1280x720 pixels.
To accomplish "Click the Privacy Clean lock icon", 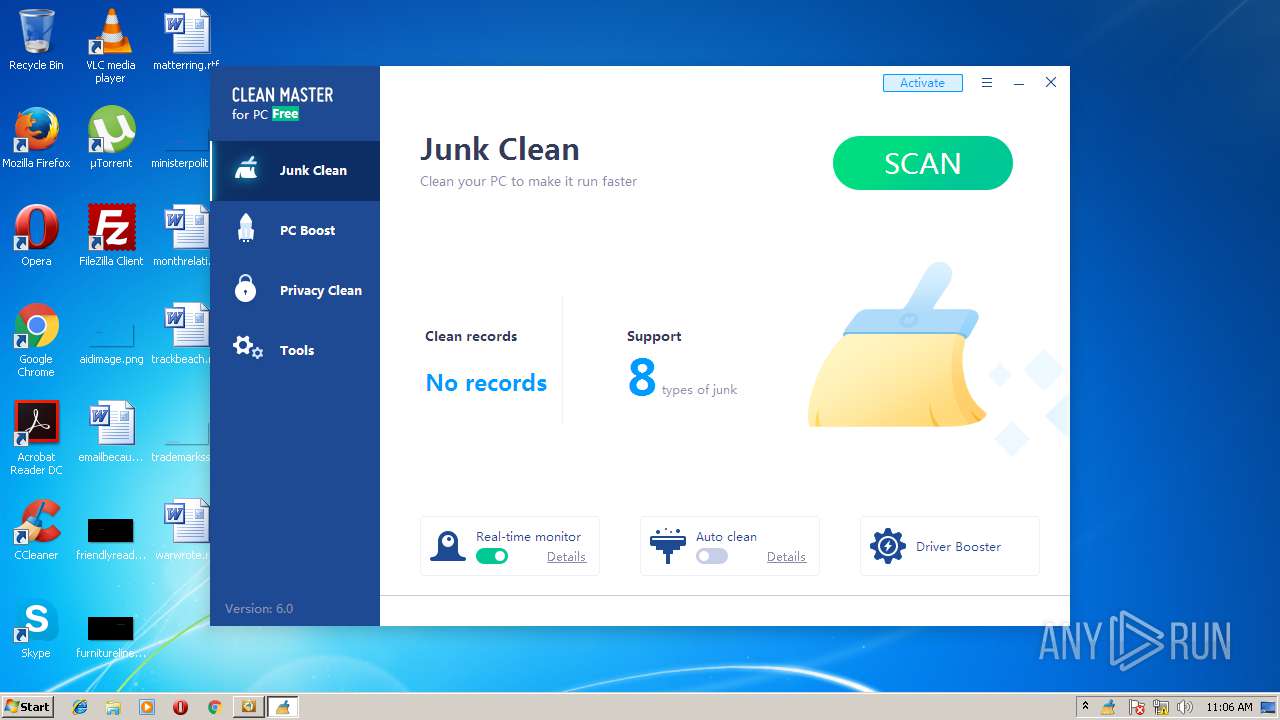I will [x=246, y=289].
